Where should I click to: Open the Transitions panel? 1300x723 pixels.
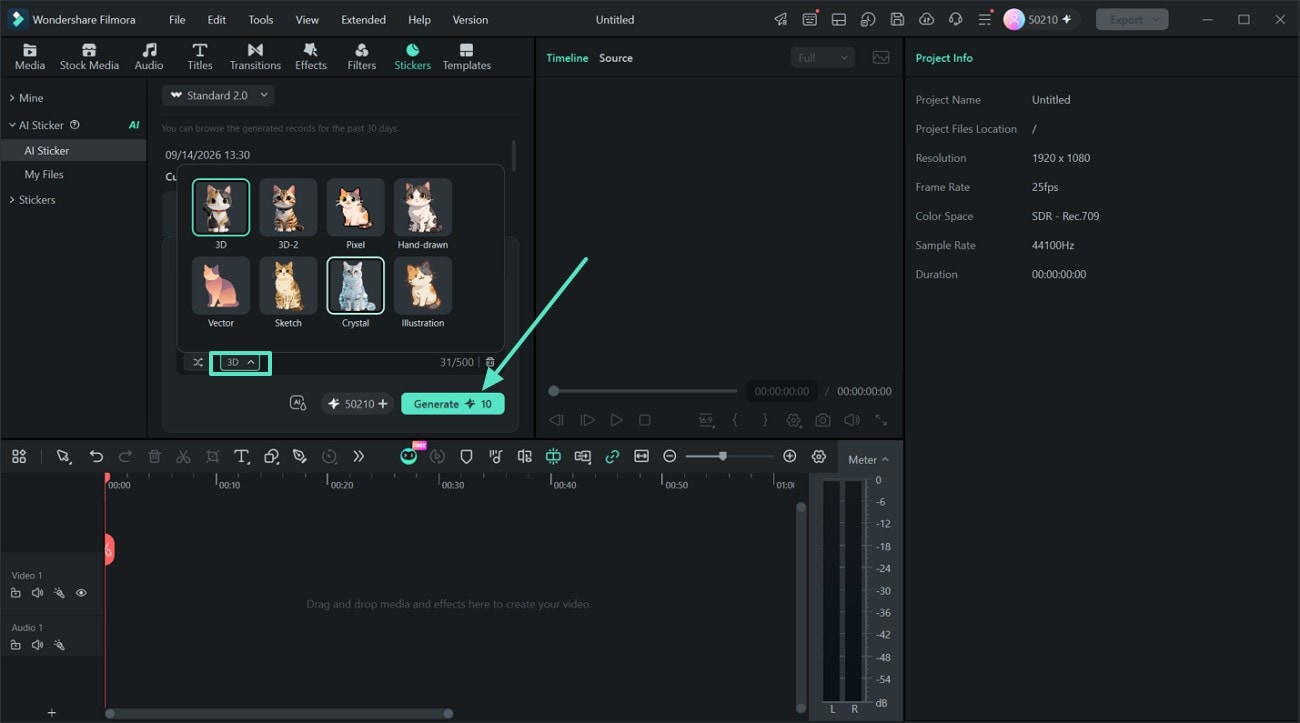point(255,57)
